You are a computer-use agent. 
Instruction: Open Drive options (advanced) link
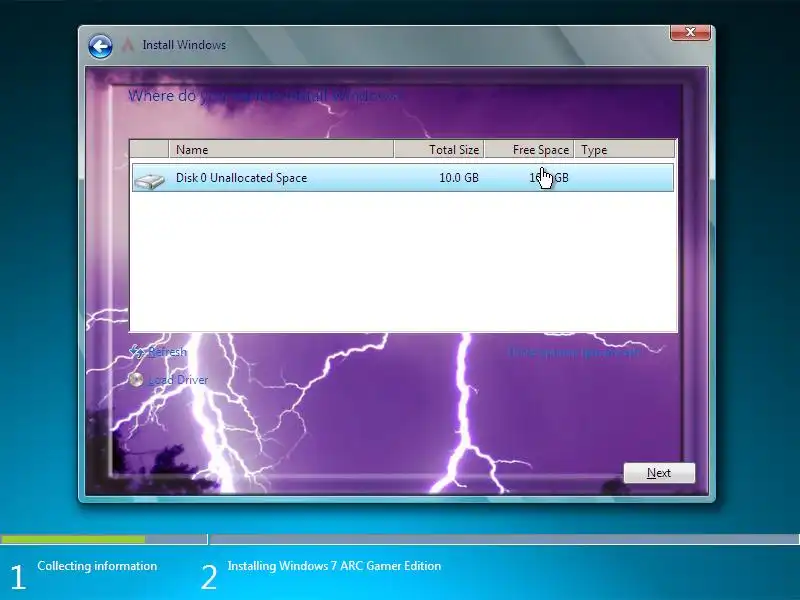click(574, 352)
